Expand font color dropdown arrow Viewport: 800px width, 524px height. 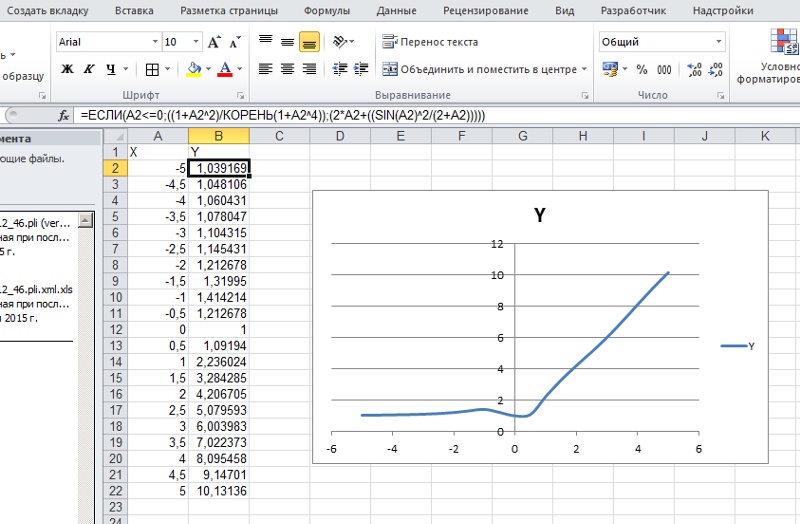point(240,69)
